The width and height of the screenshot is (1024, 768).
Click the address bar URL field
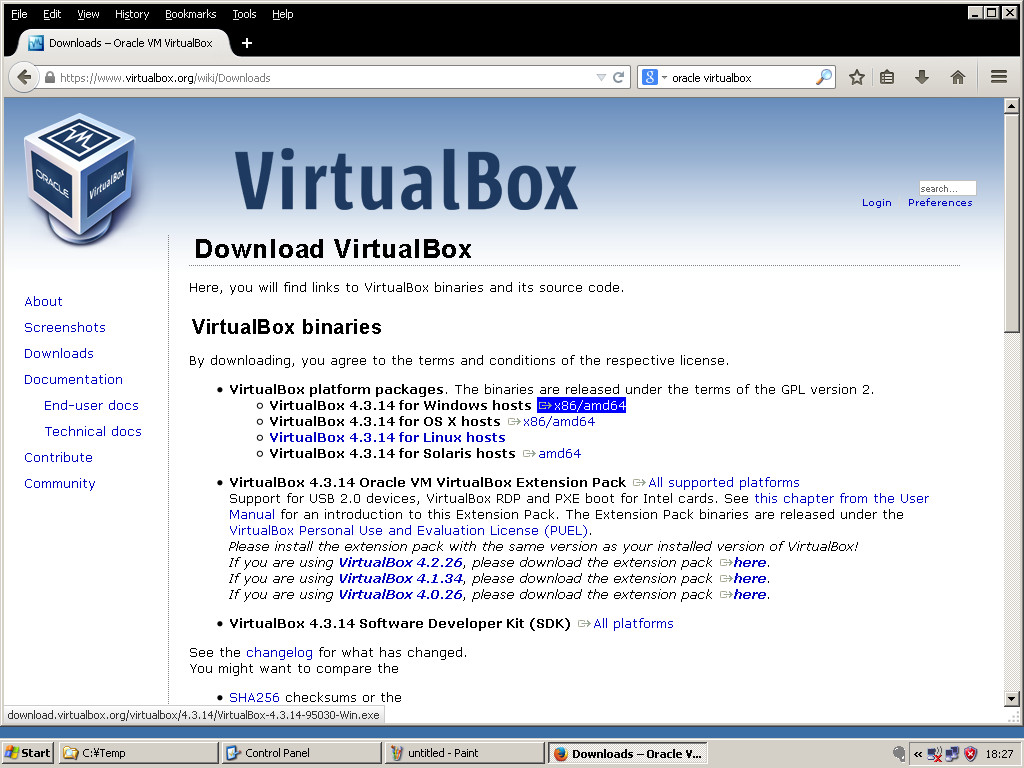(326, 78)
